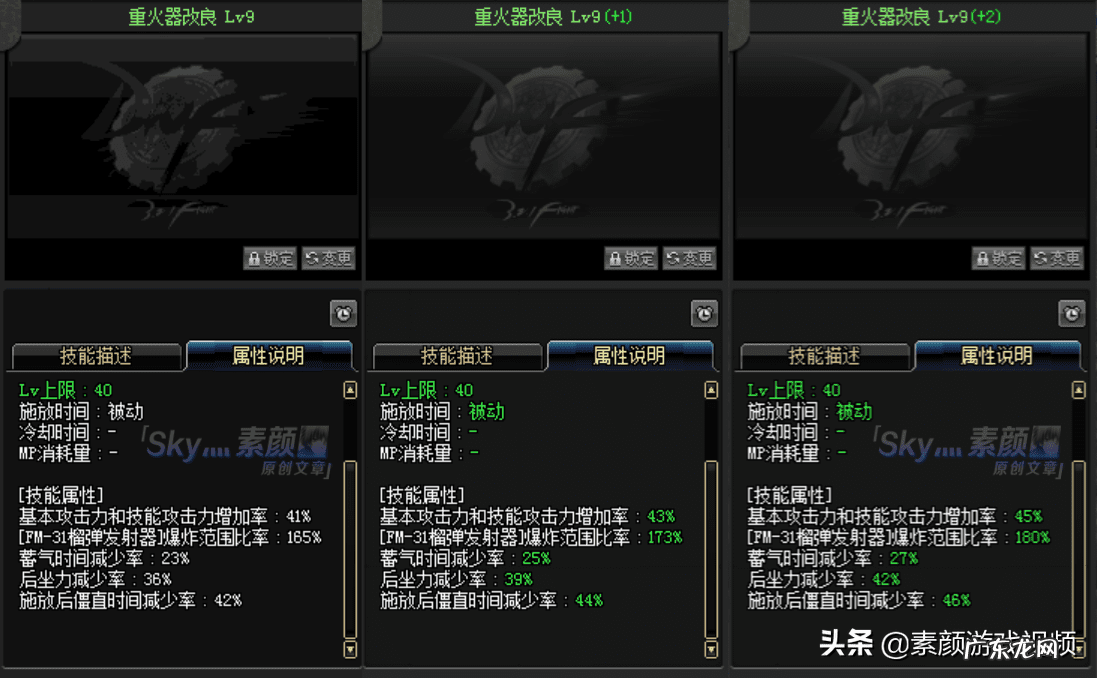This screenshot has height=678, width=1097.
Task: Click scroll down arrow in Lv9 attribute list
Action: coord(351,649)
